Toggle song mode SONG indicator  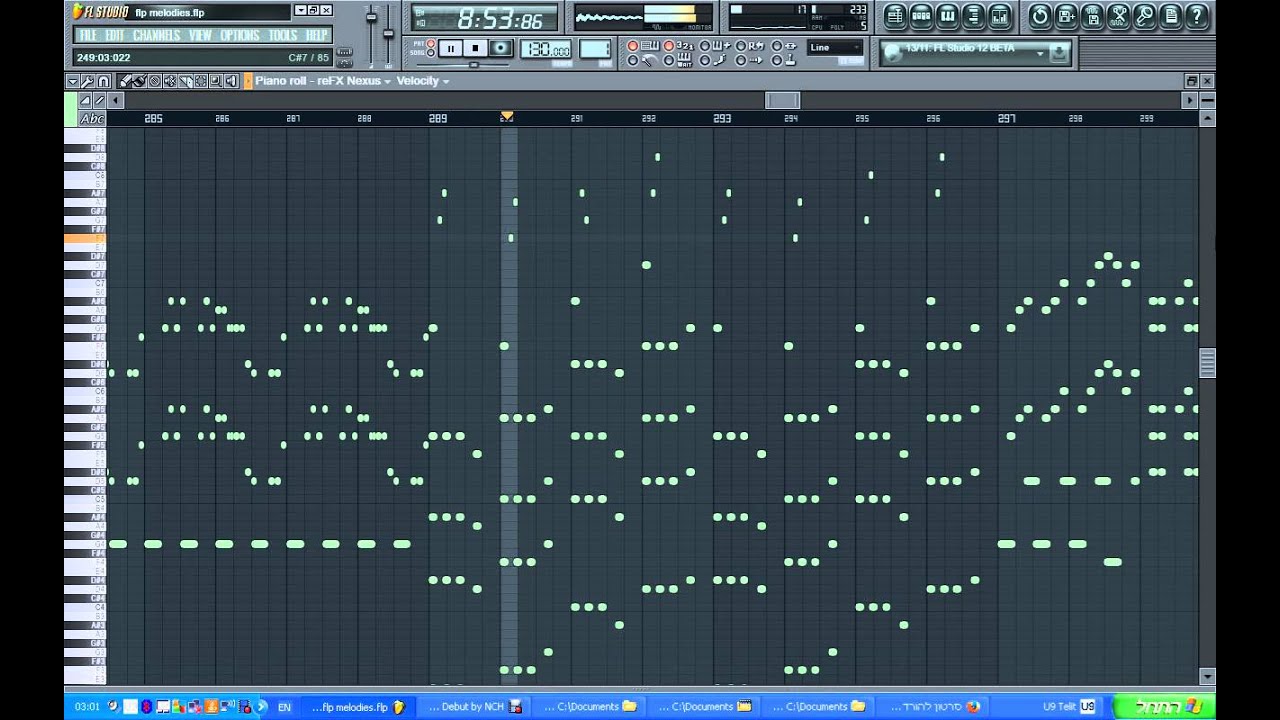tap(431, 53)
